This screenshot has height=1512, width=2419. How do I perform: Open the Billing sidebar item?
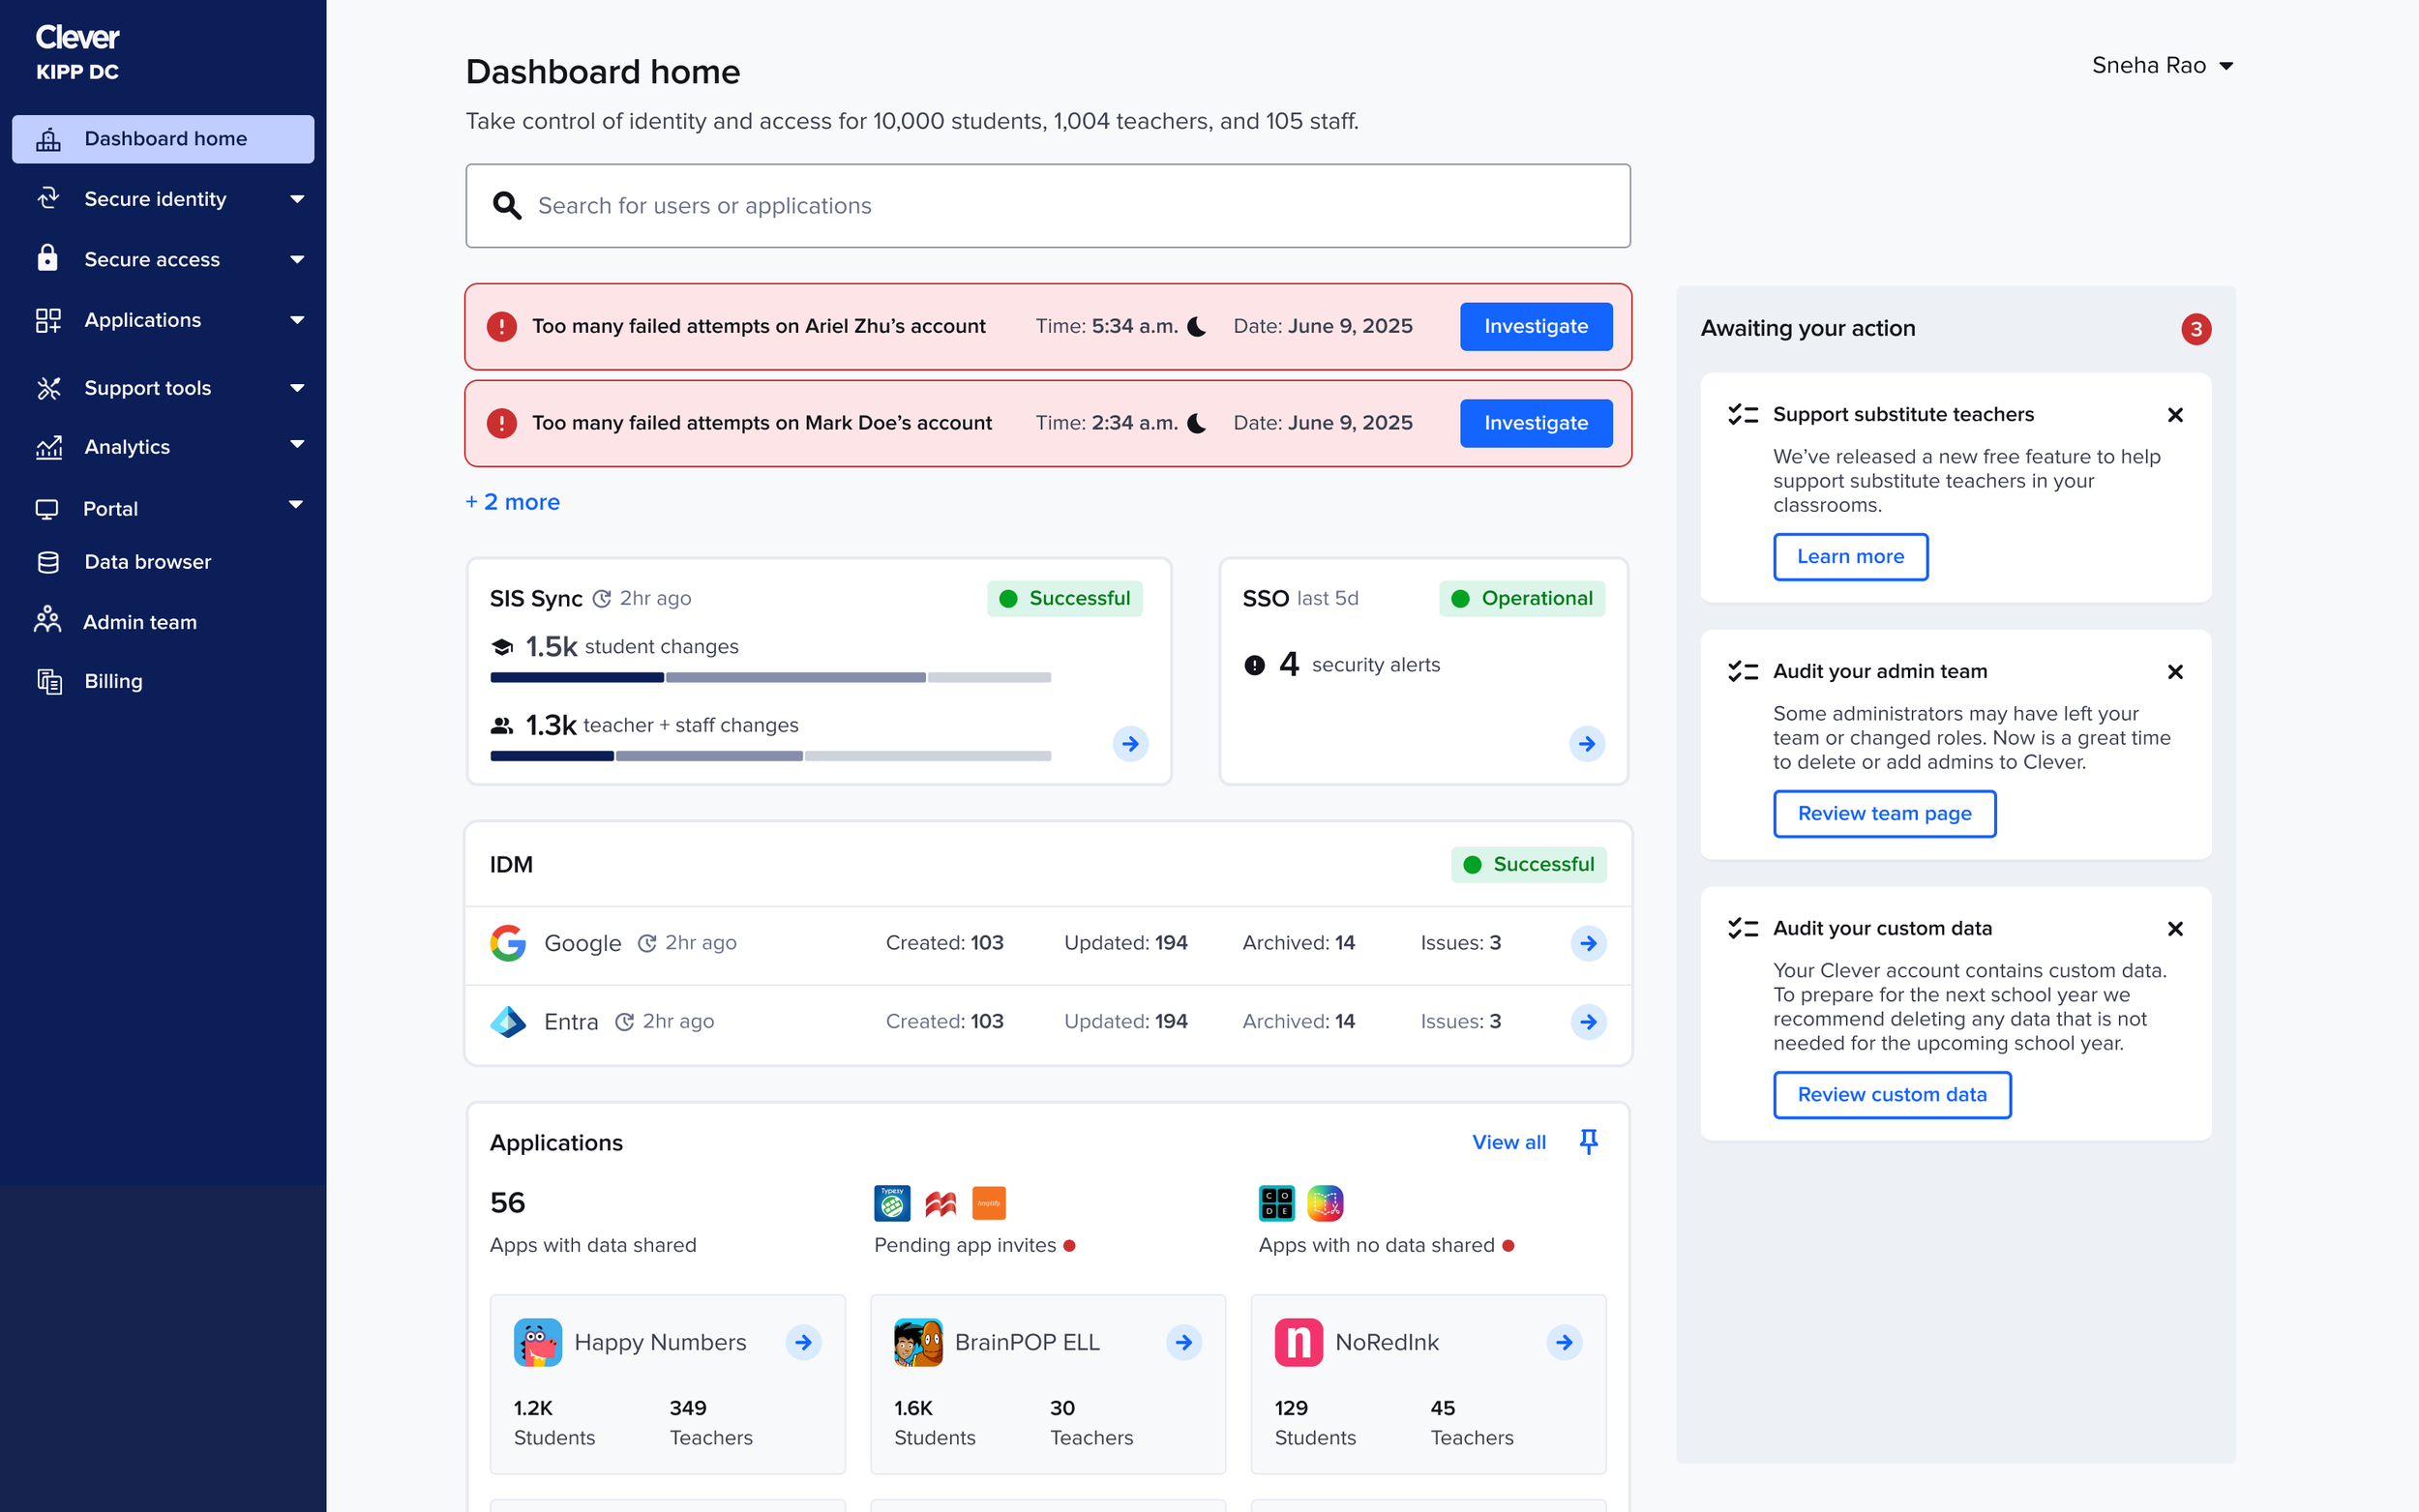tap(113, 681)
